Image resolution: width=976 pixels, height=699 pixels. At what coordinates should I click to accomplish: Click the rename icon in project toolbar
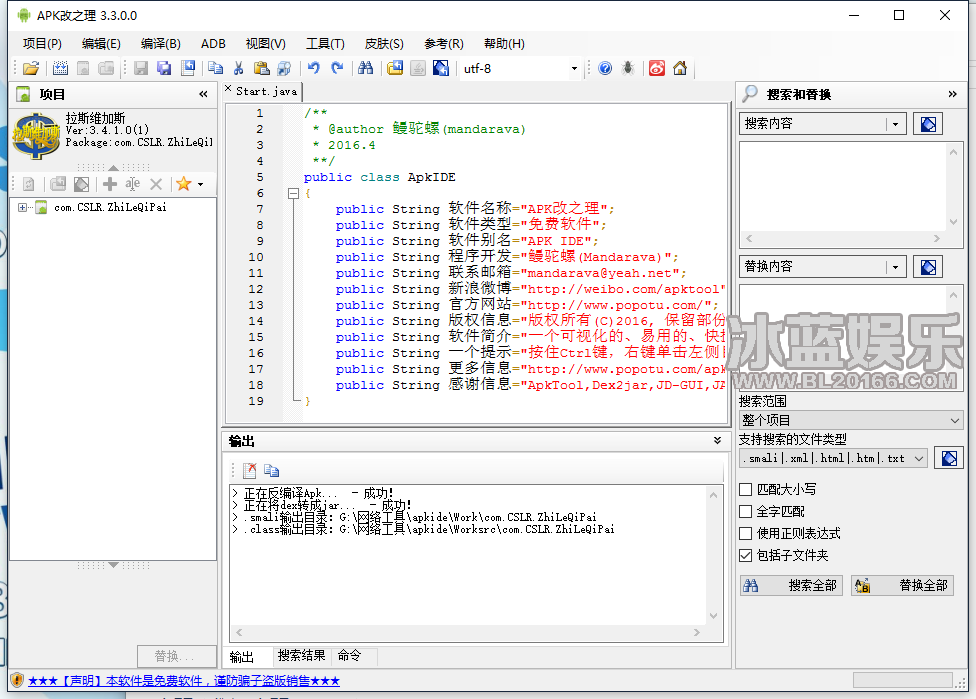133,184
